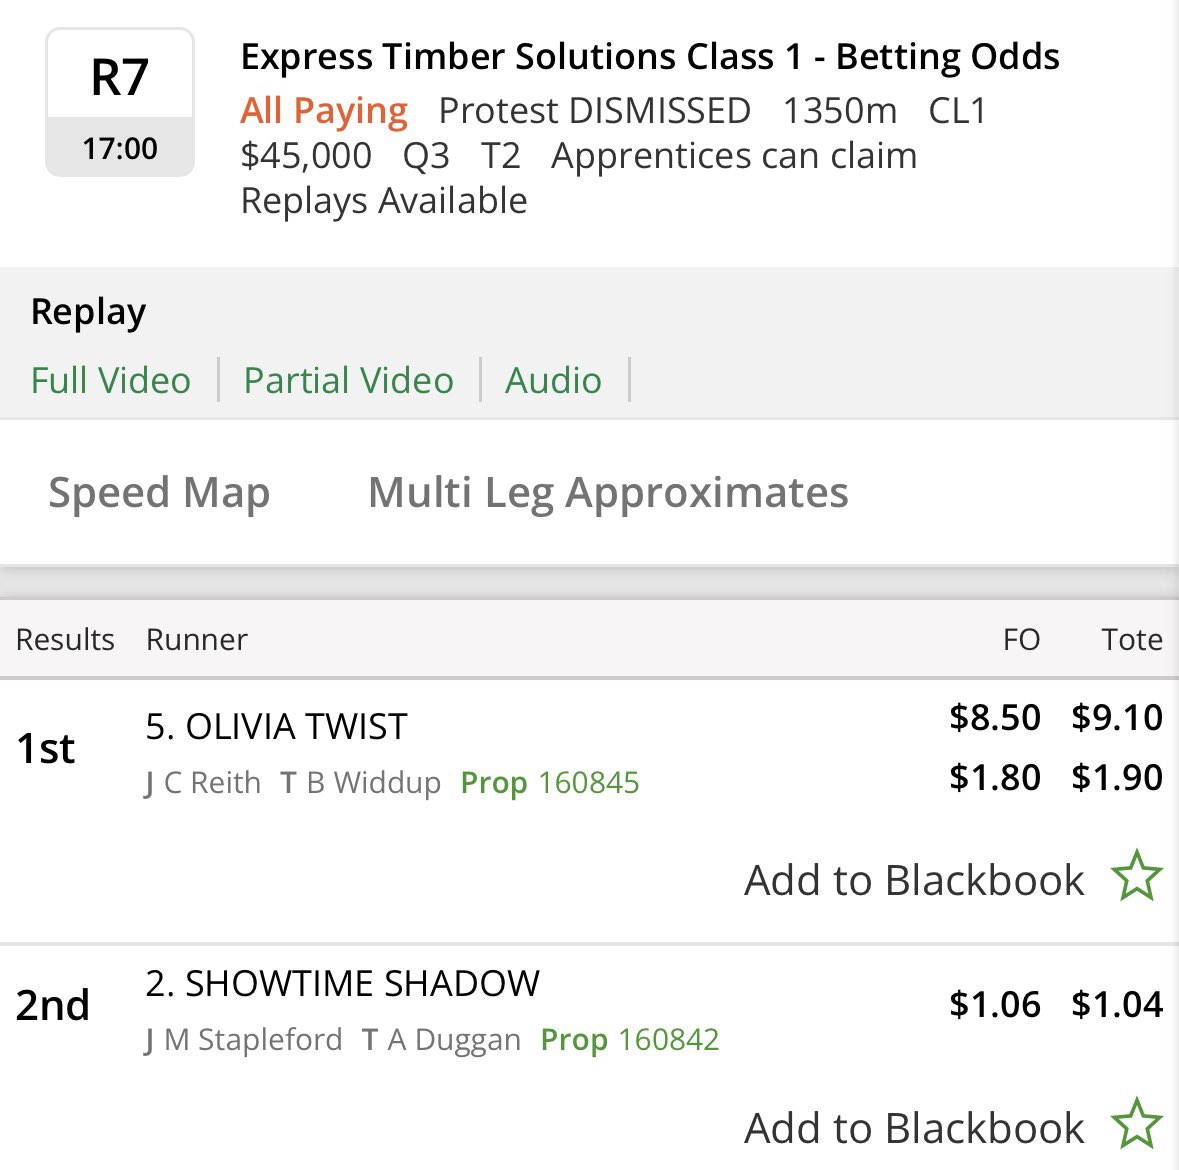Click Olivia Twist's $9.10 tote win odds
1179x1170 pixels.
tap(1117, 717)
